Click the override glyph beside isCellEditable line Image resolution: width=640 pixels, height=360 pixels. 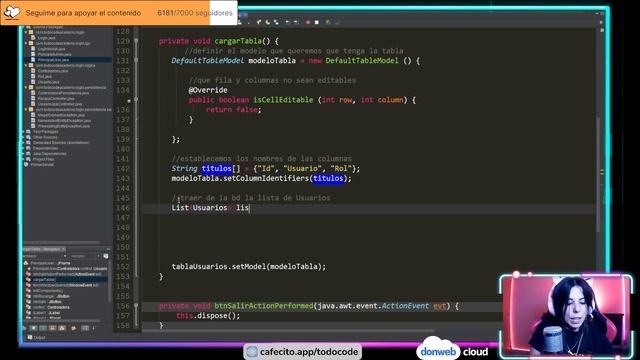click(129, 100)
